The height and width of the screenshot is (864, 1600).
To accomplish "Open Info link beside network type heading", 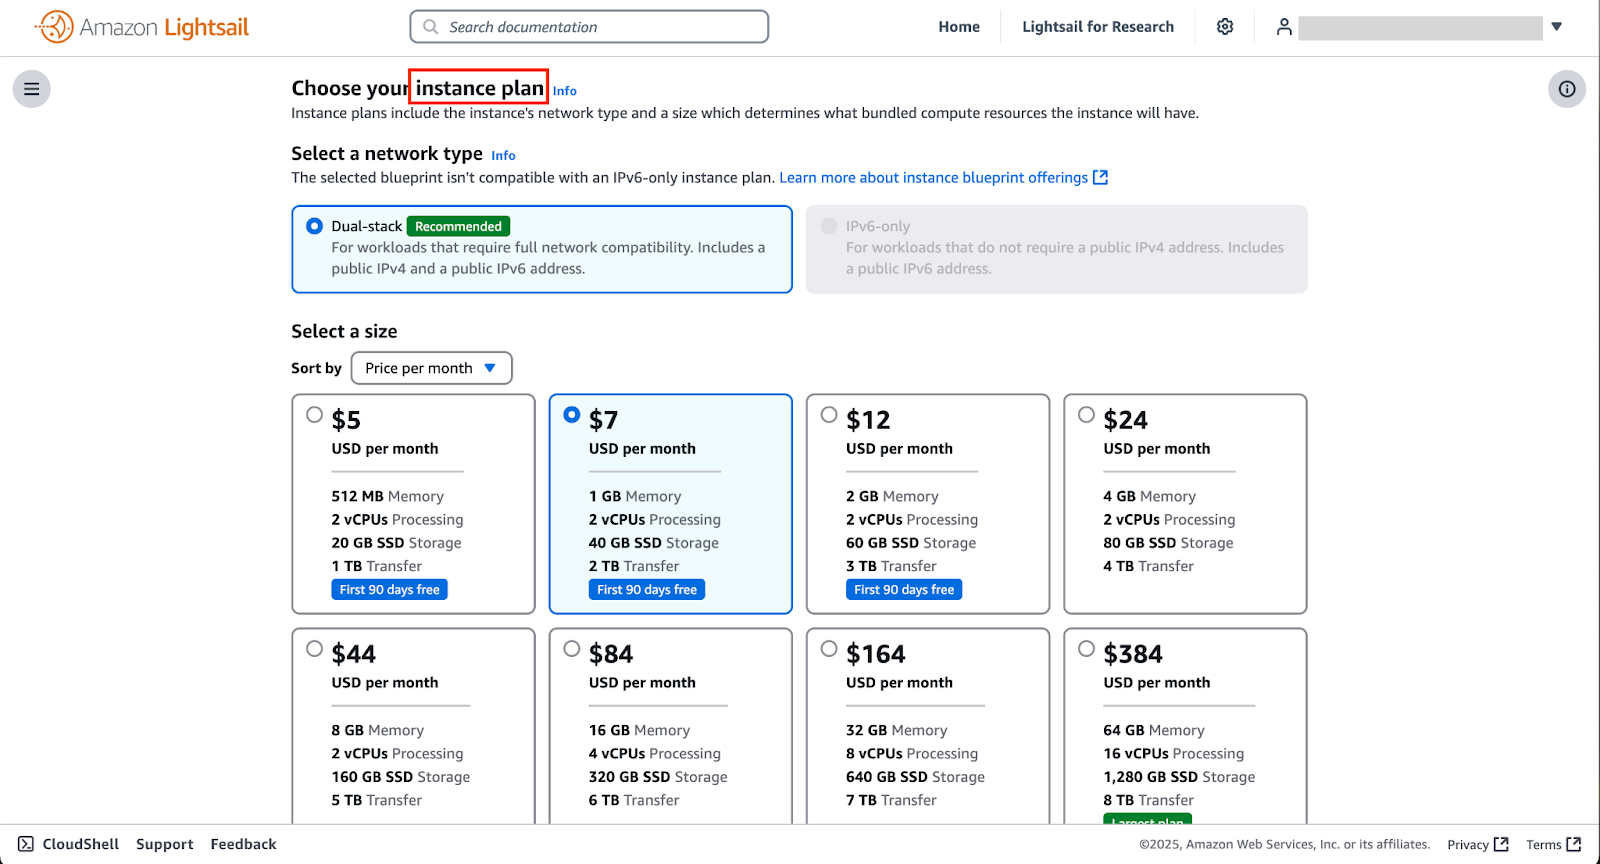I will (503, 155).
